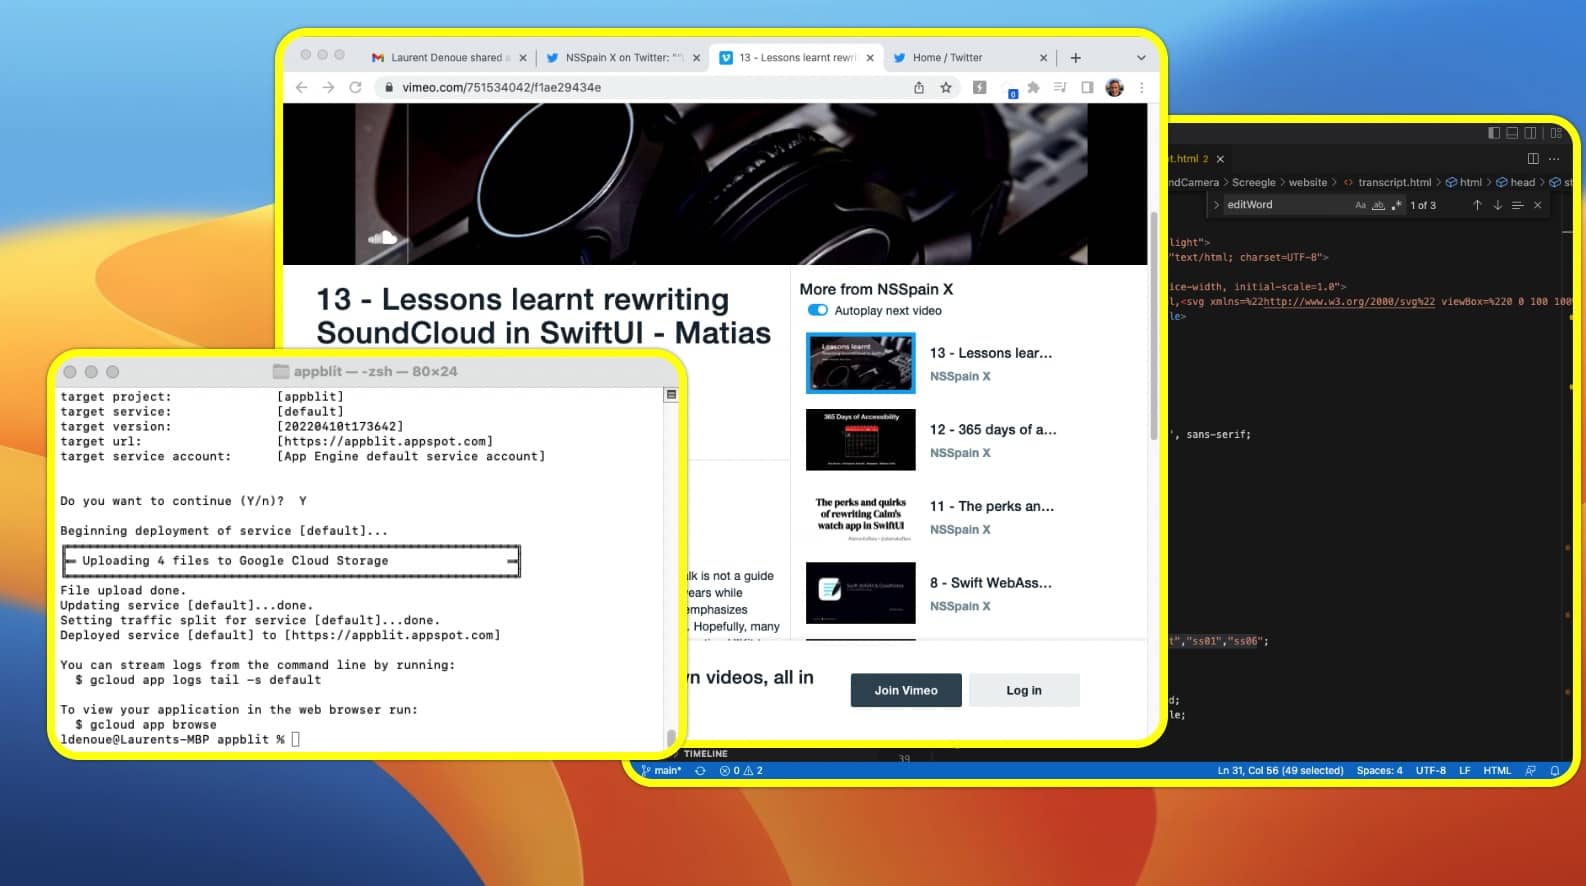This screenshot has width=1586, height=886.
Task: Open VS Code editor more actions
Action: 1554,158
